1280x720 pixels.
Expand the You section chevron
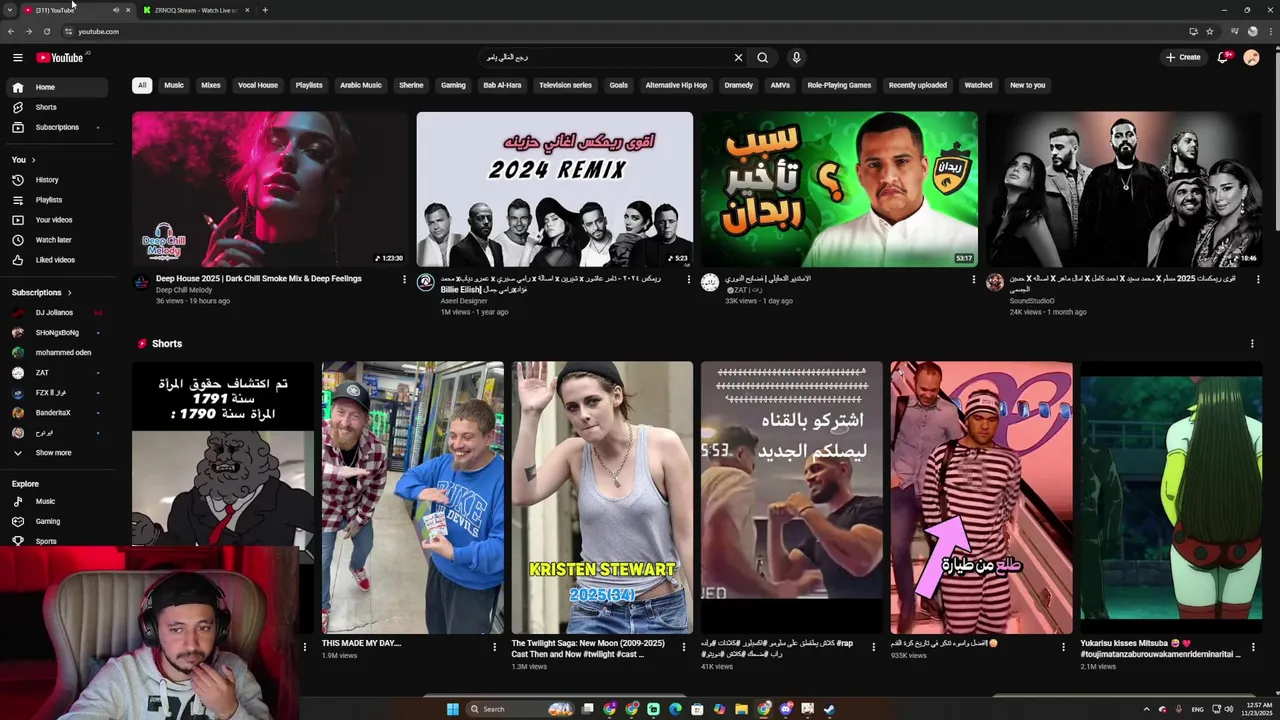tap(33, 160)
